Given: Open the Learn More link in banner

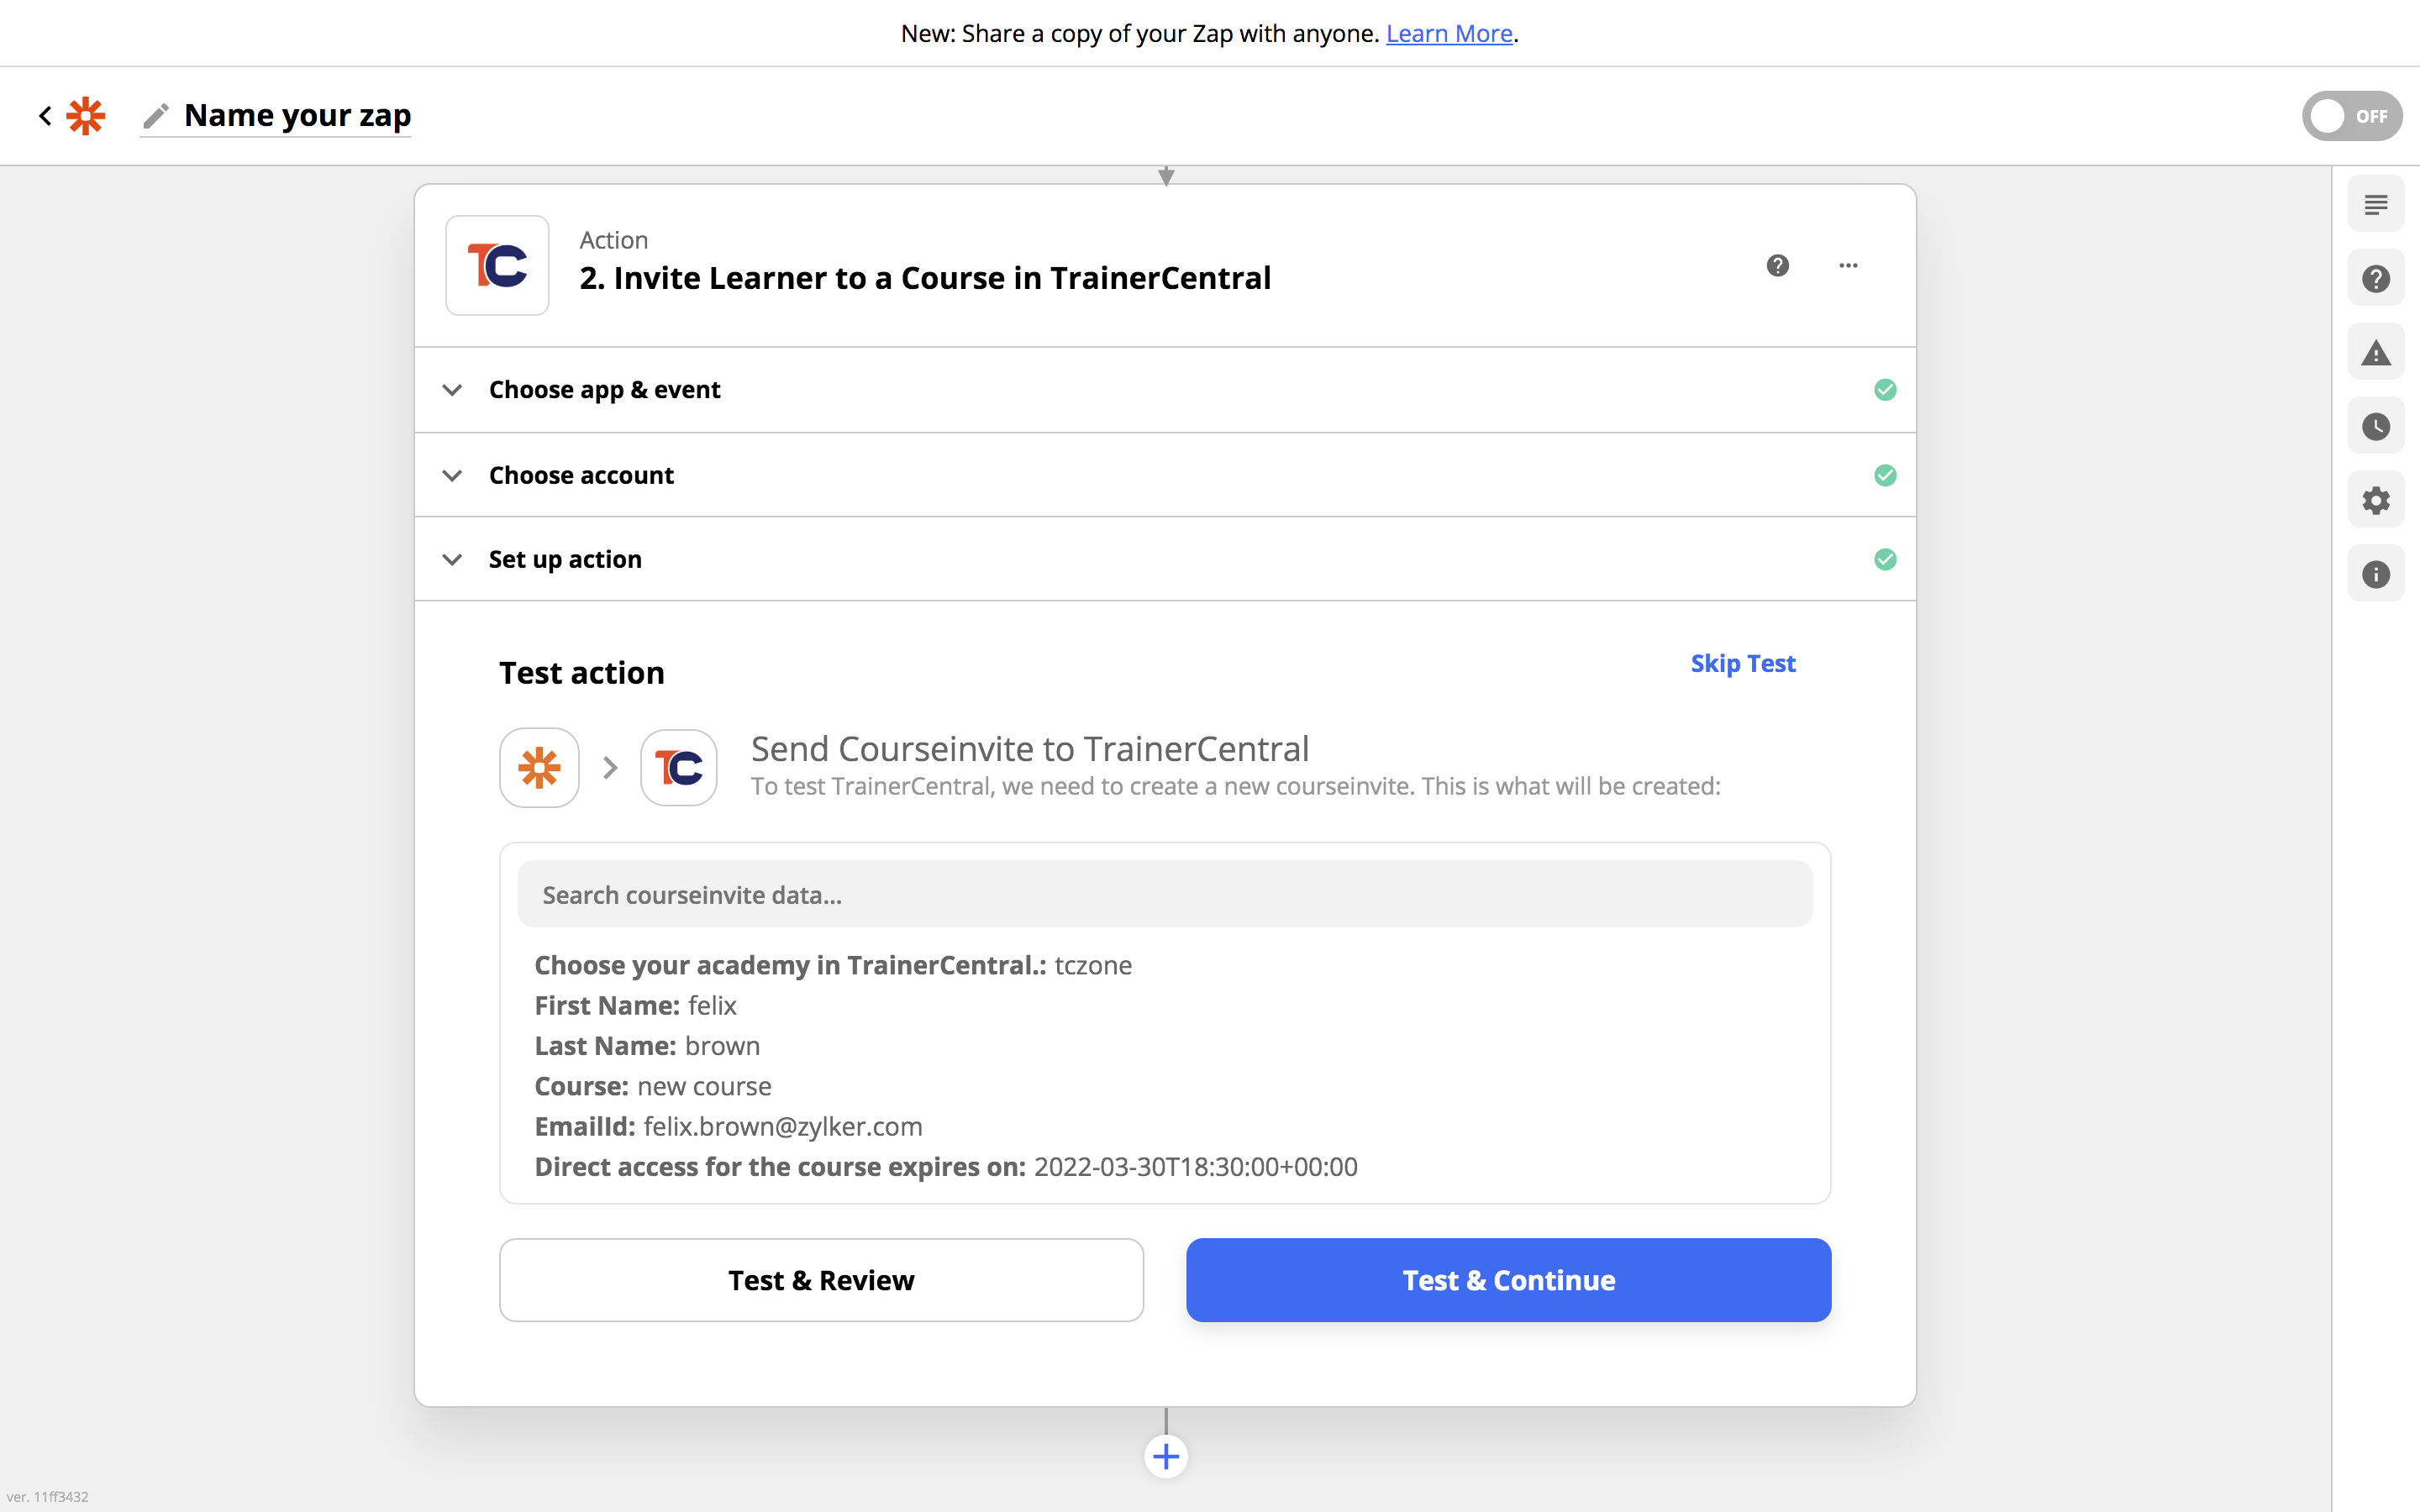Looking at the screenshot, I should click(x=1448, y=34).
